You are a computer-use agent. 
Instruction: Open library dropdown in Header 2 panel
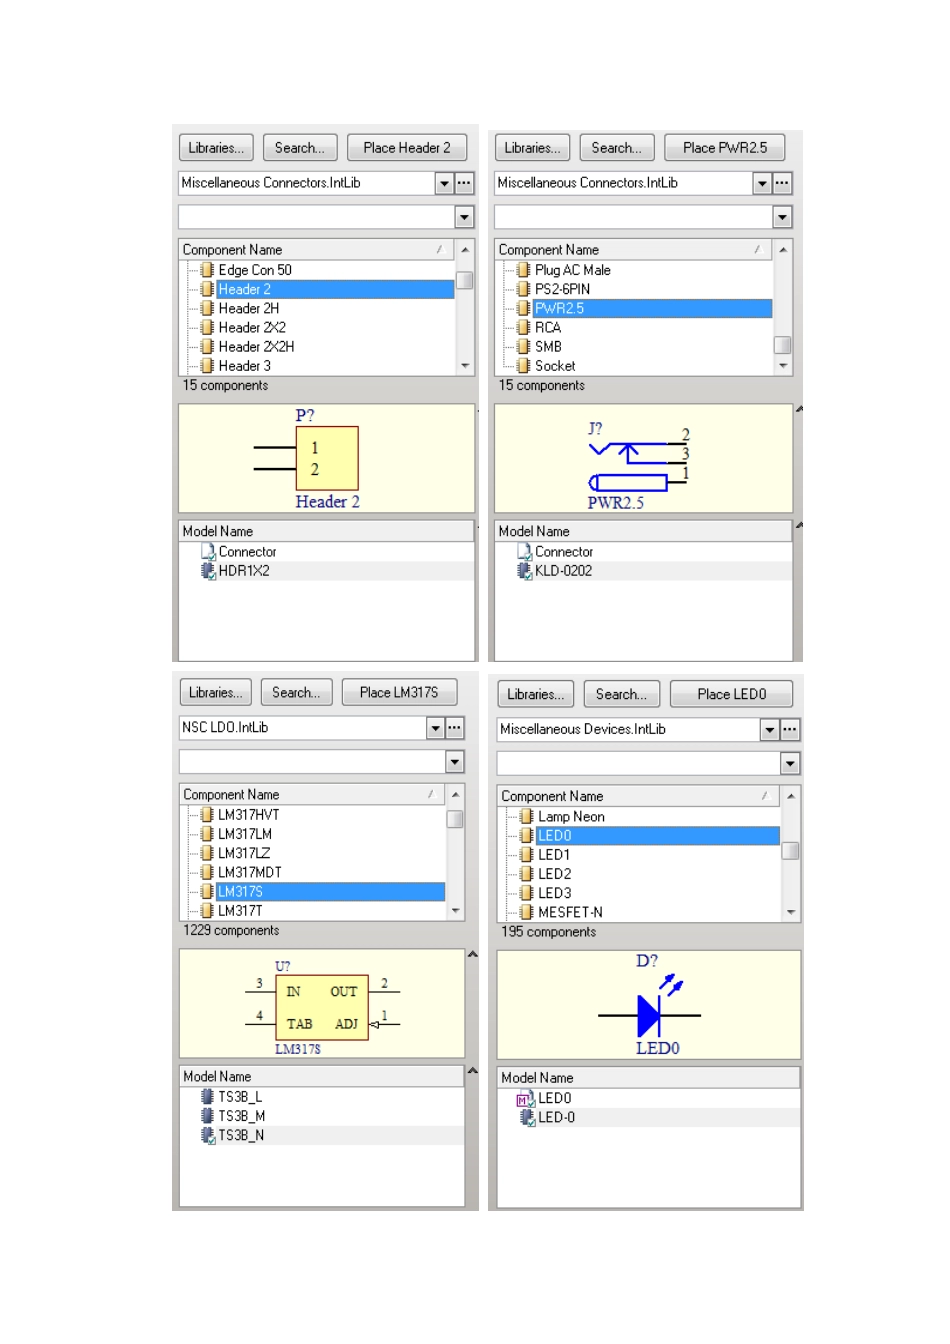444,183
